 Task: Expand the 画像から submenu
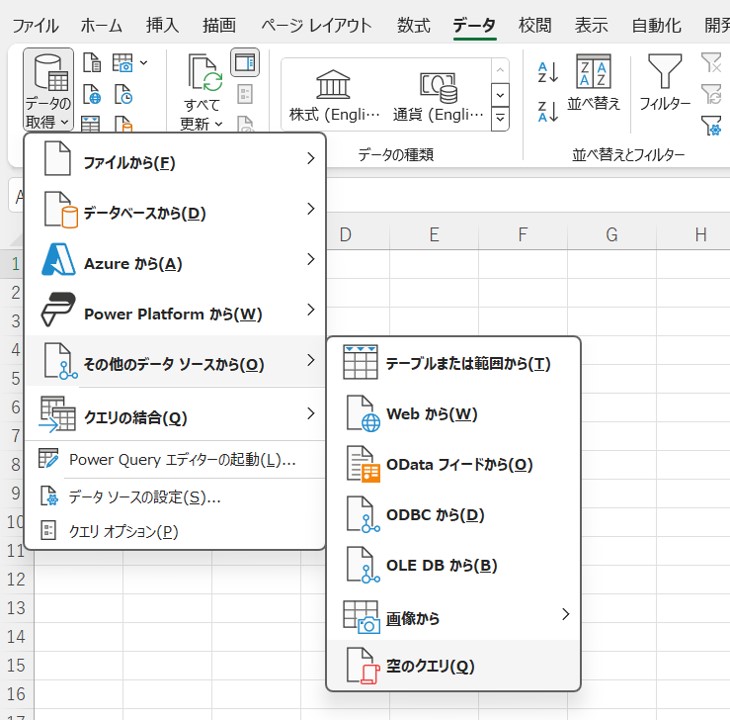454,616
